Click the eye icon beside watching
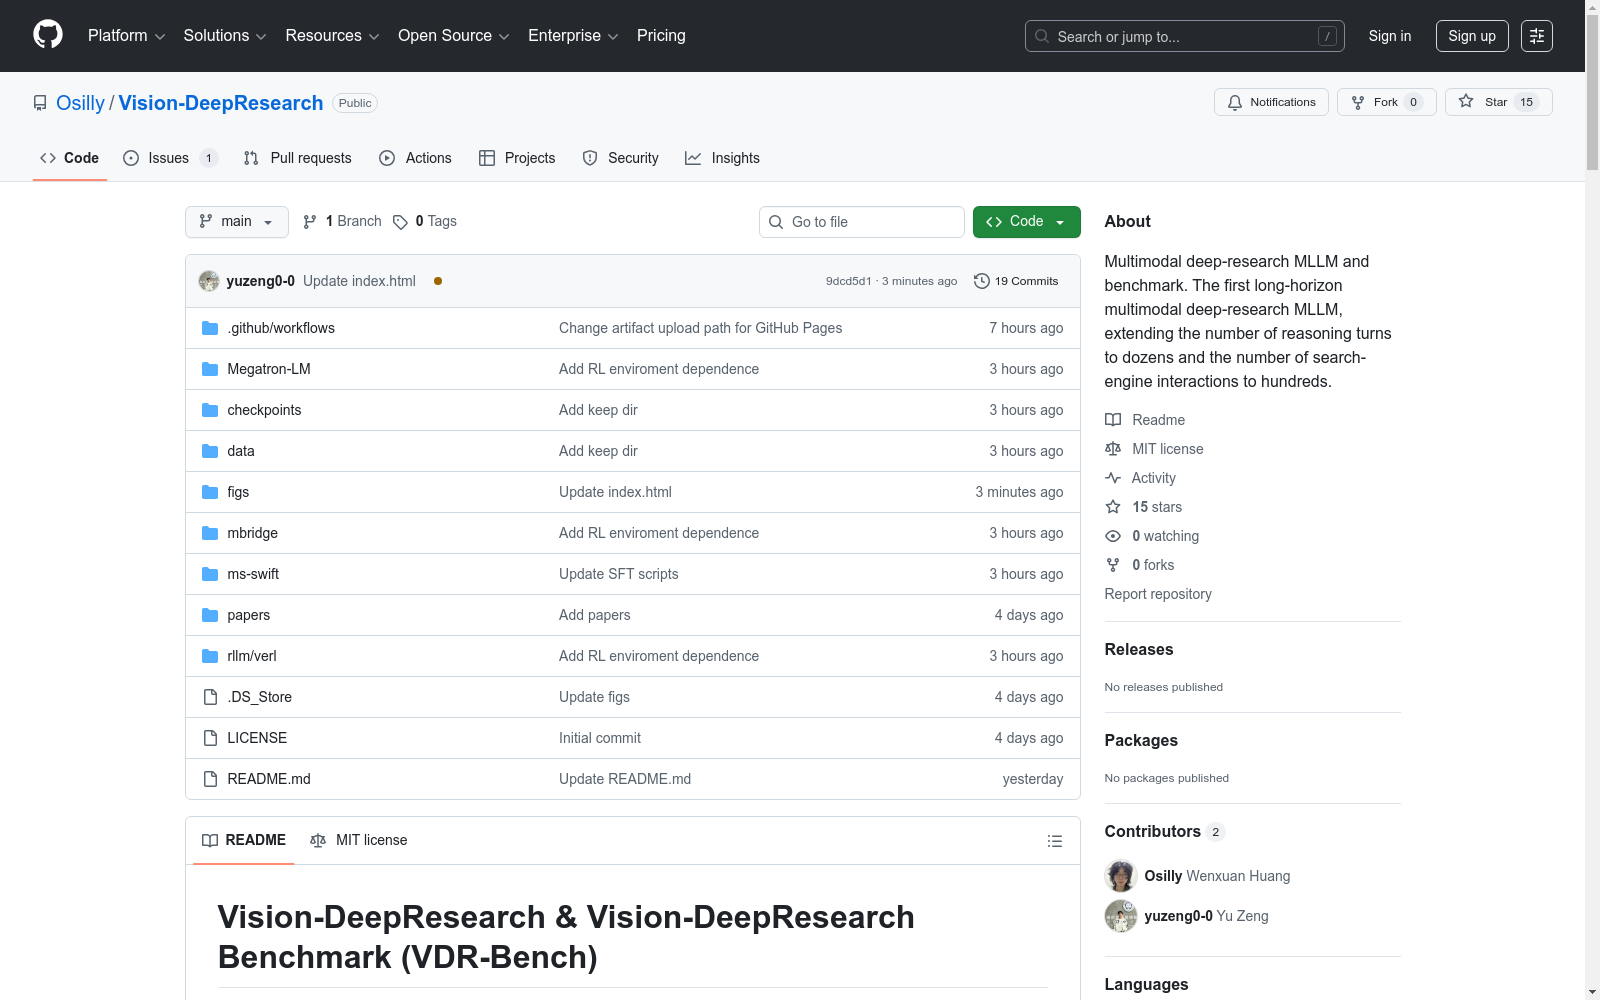 tap(1113, 536)
